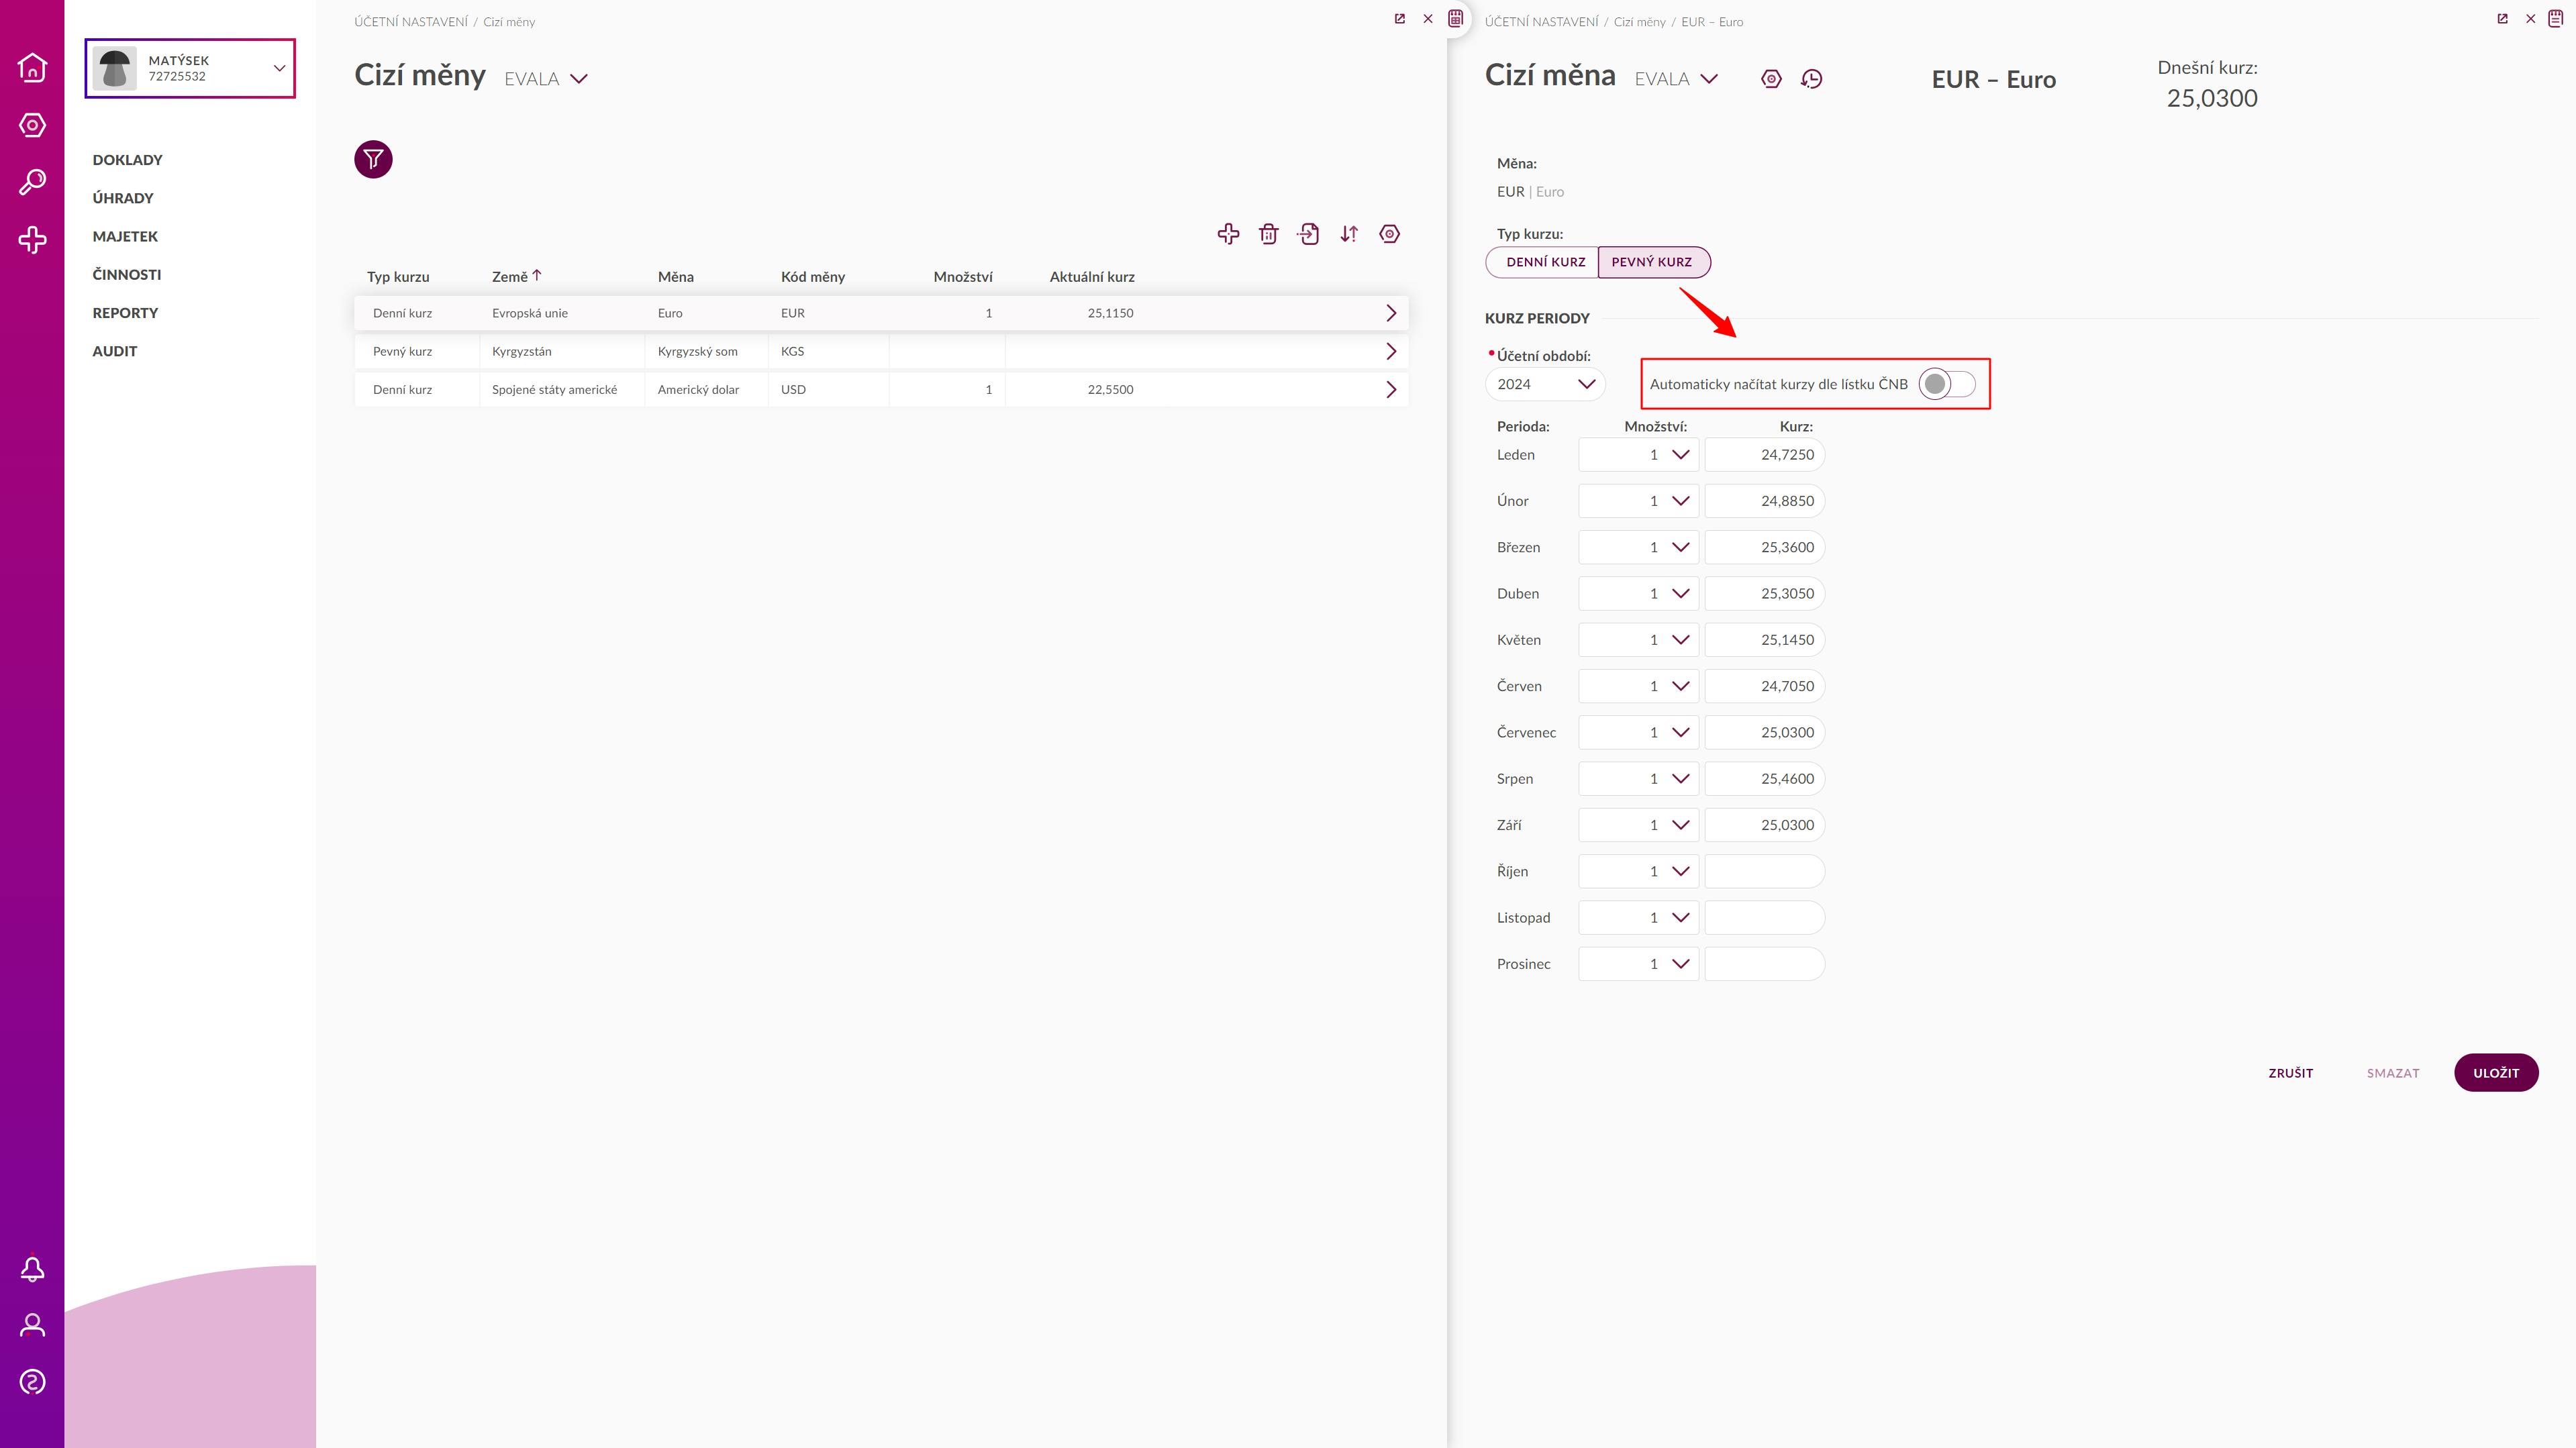Click the filter funnel button
This screenshot has height=1448, width=2576.
pos(373,159)
